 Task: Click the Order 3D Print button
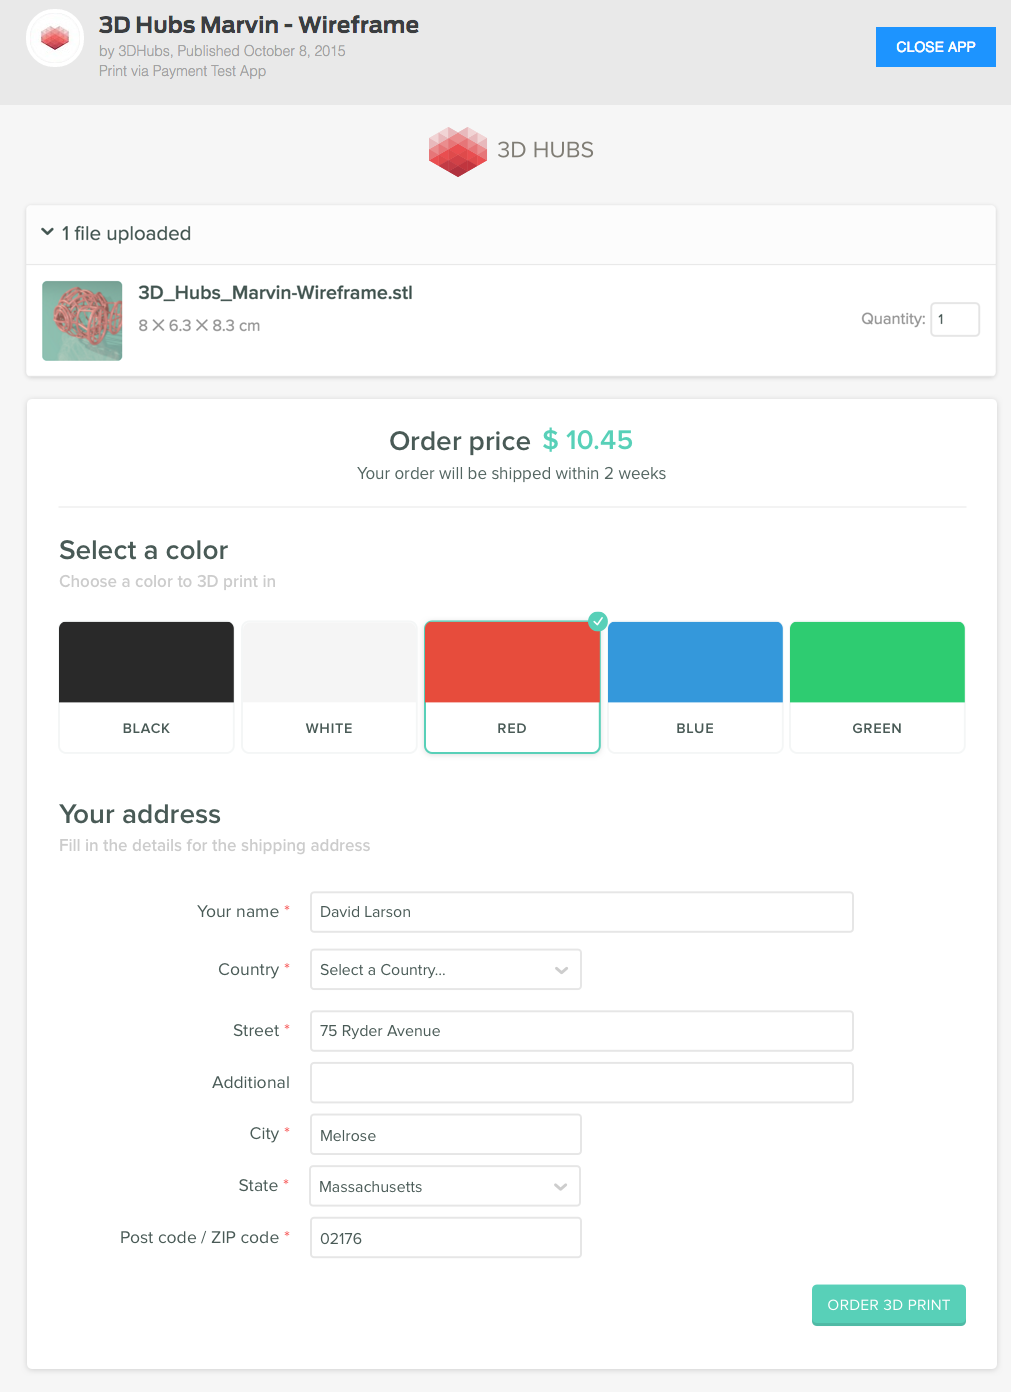[888, 1305]
